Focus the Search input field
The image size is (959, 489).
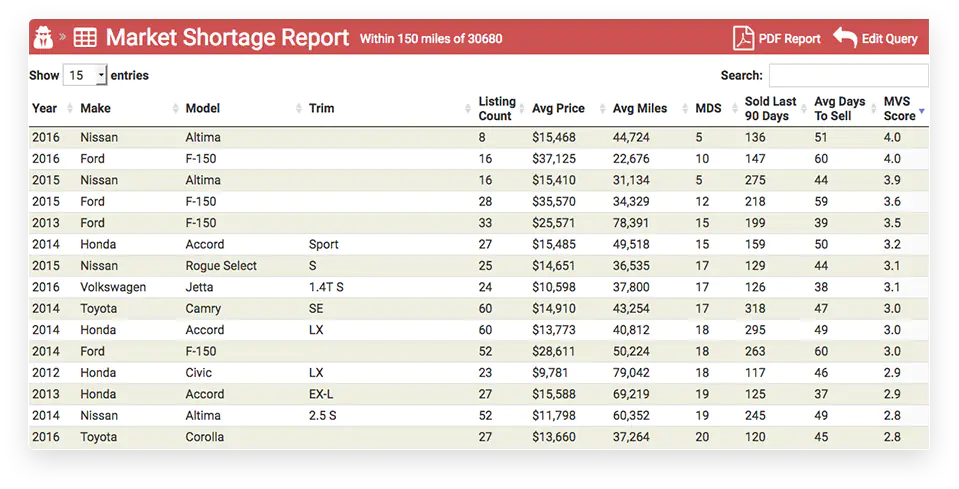[848, 76]
